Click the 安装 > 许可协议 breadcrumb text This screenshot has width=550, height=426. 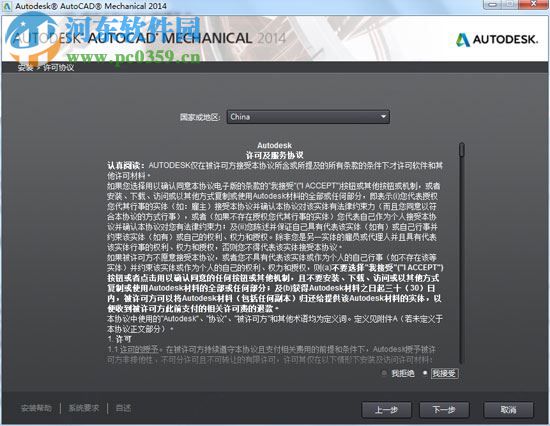pyautogui.click(x=46, y=68)
